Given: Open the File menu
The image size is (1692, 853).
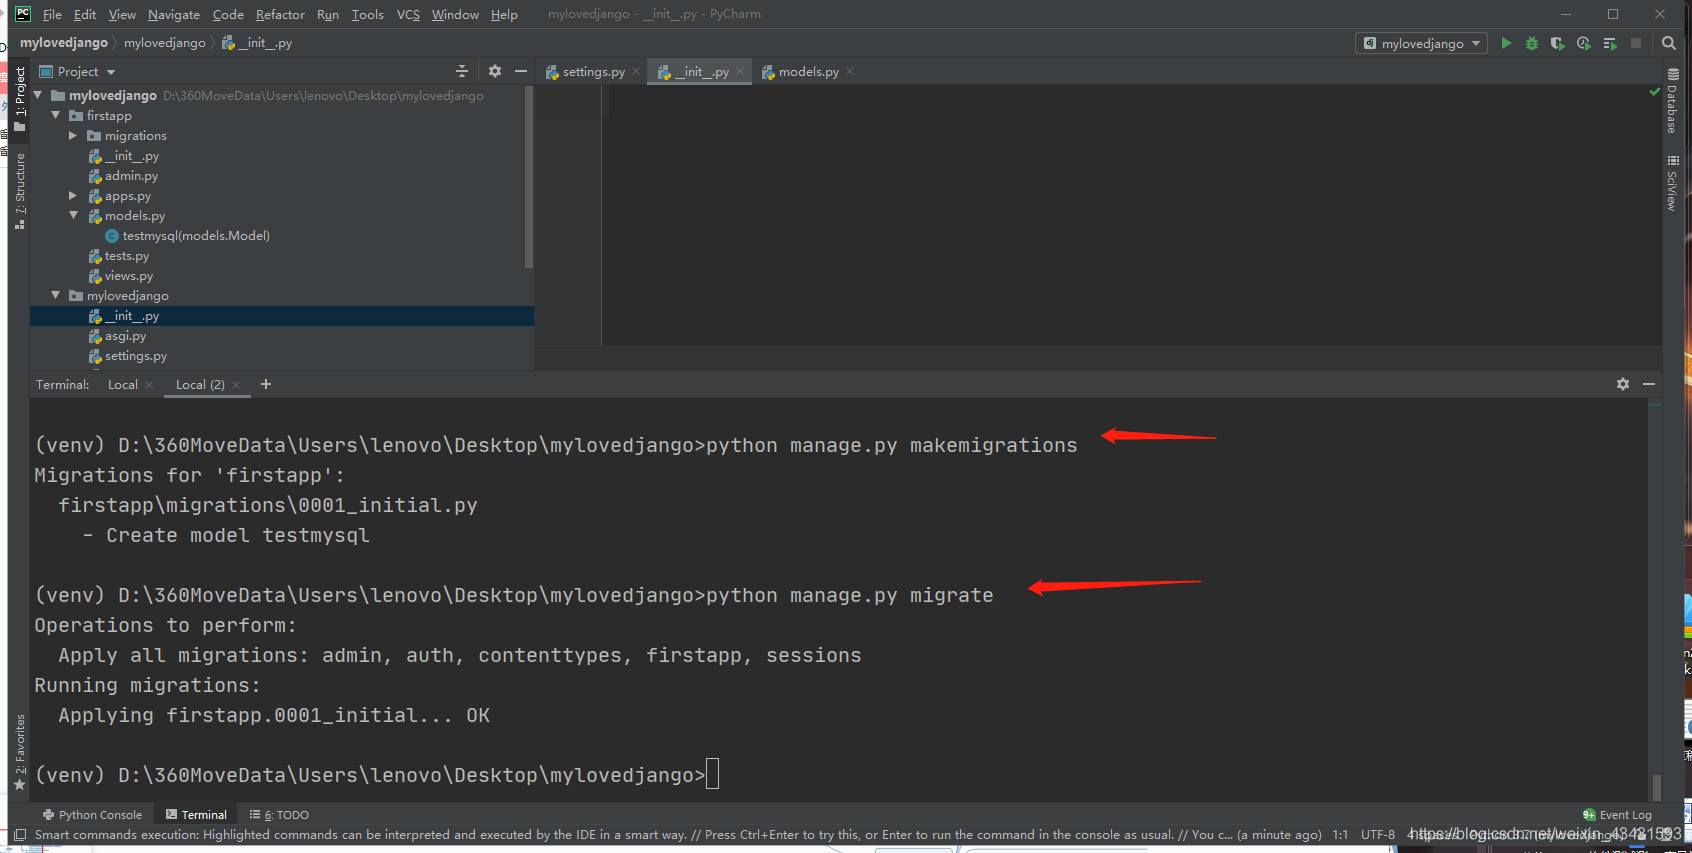Looking at the screenshot, I should coord(52,14).
